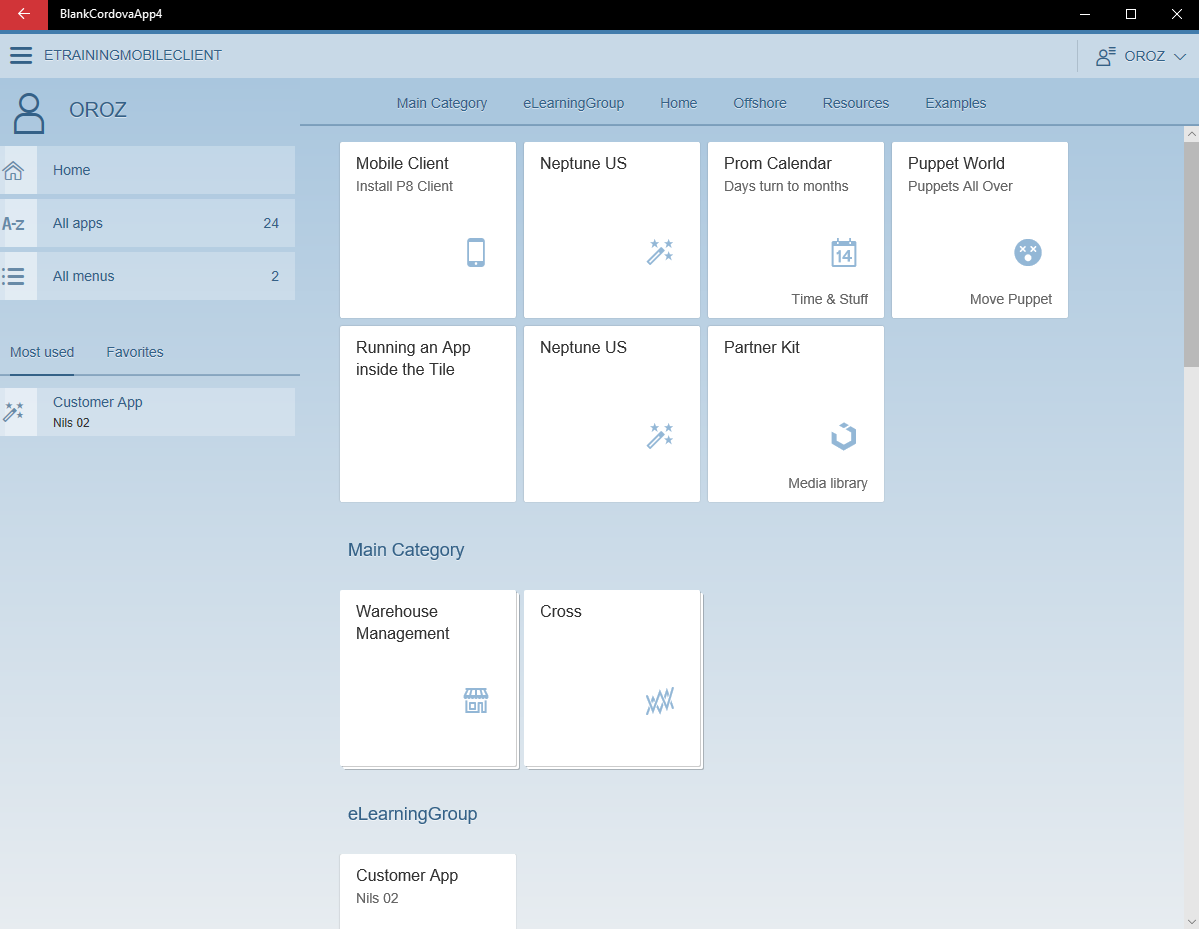Switch to the Offshore tab

759,103
